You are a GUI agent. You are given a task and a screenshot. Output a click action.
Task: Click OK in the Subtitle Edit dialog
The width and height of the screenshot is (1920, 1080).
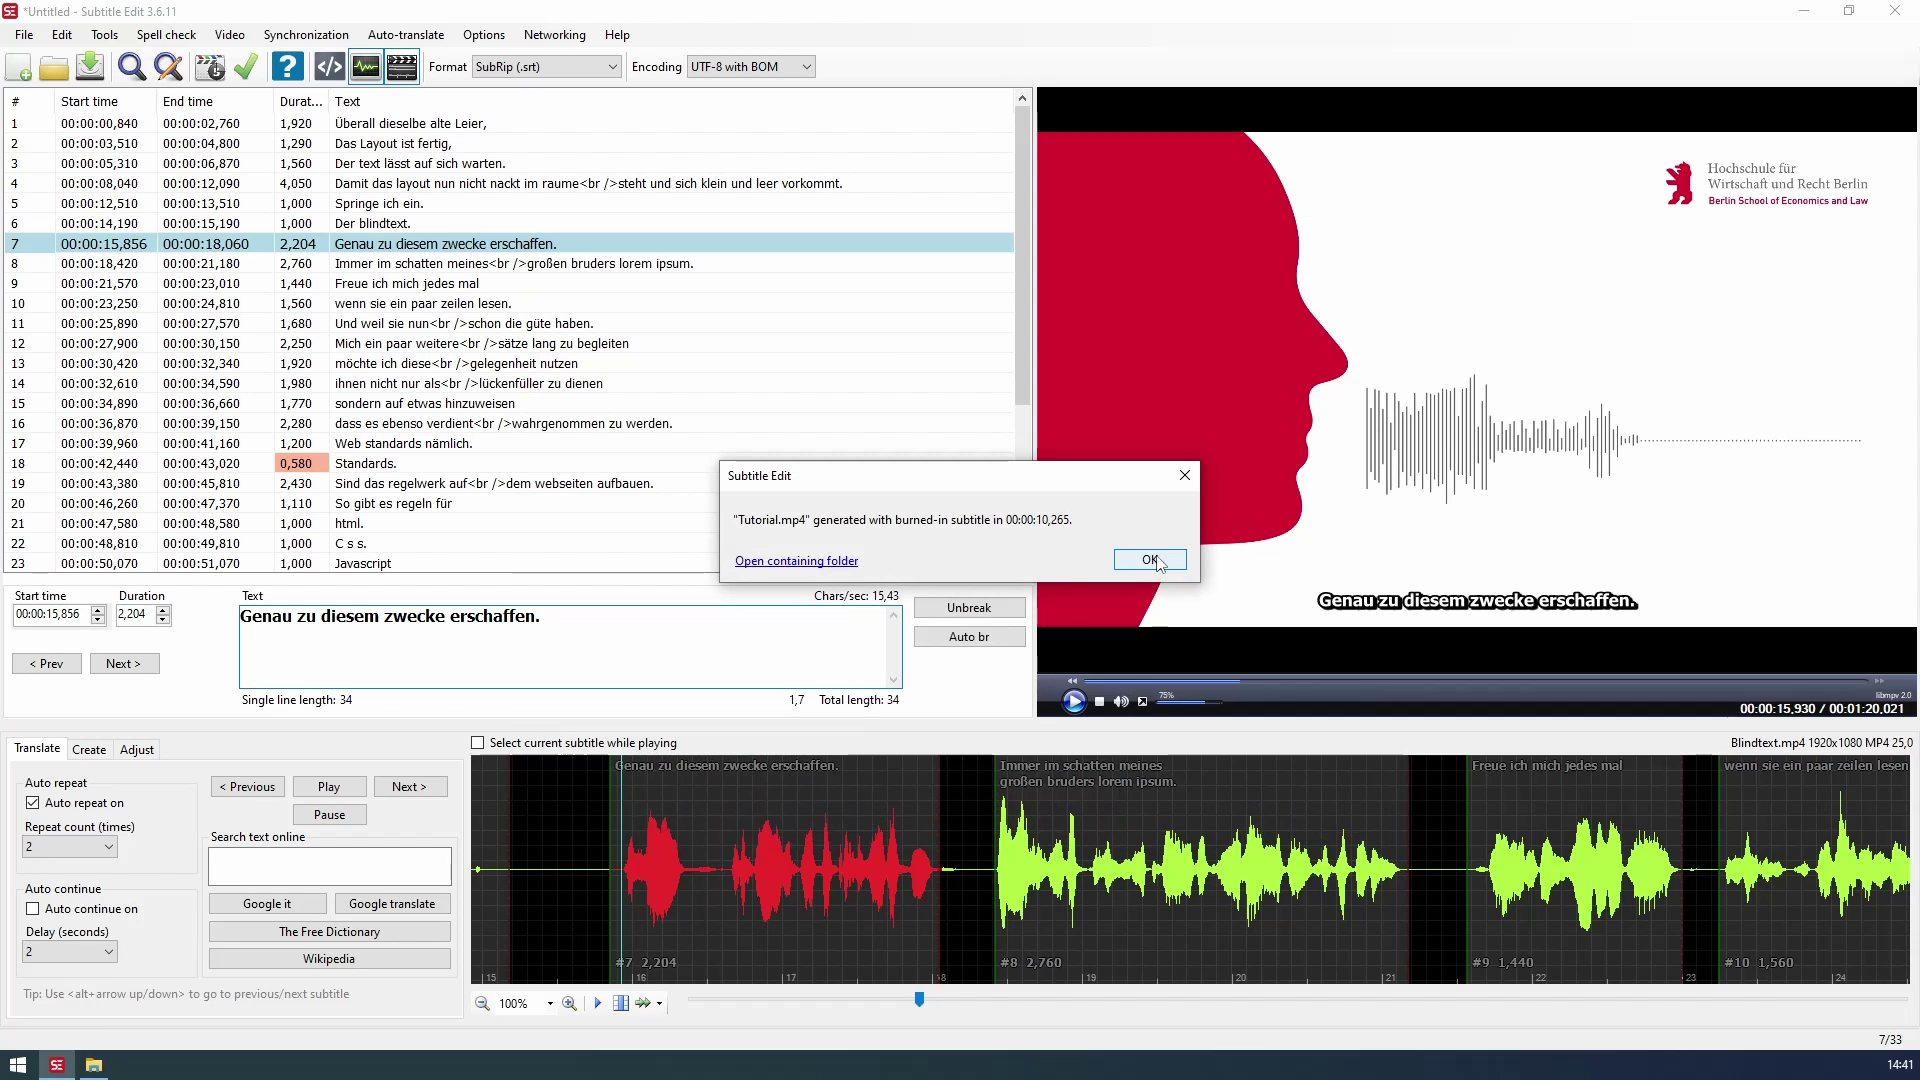pos(1150,560)
